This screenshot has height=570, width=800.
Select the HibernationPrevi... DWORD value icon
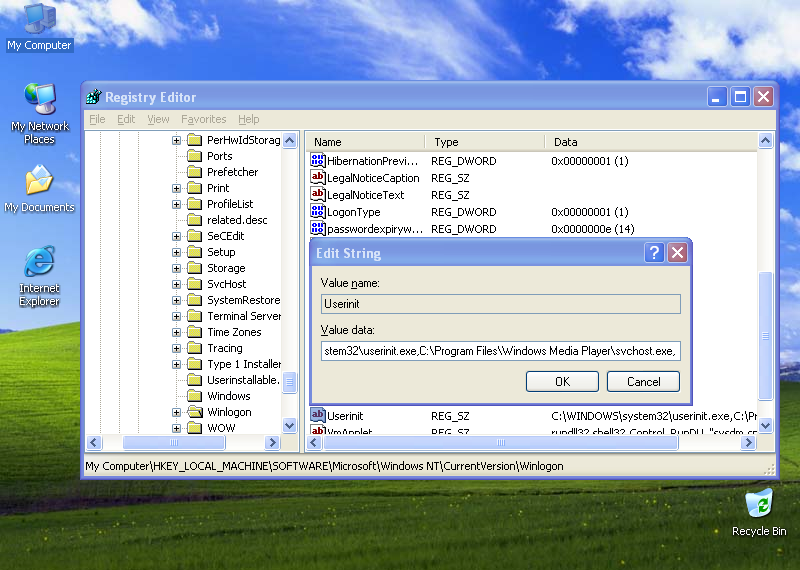(x=317, y=160)
